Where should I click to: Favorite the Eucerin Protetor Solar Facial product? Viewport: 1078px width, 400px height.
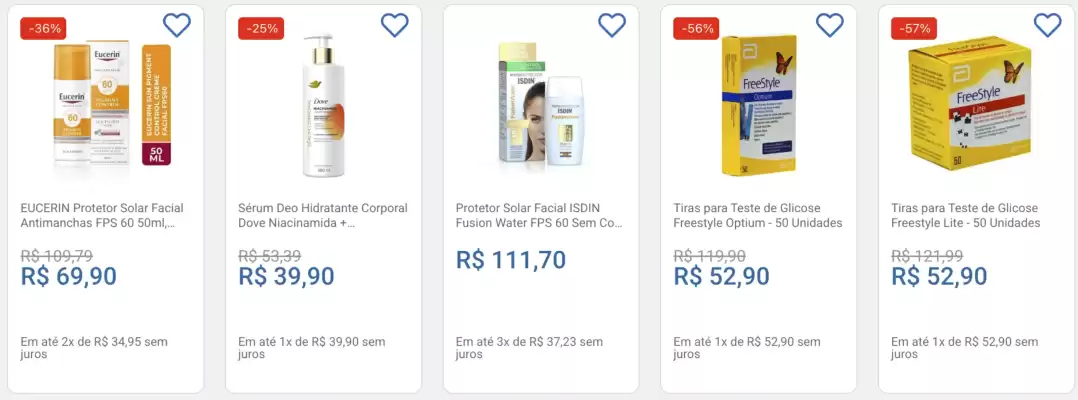pyautogui.click(x=176, y=25)
